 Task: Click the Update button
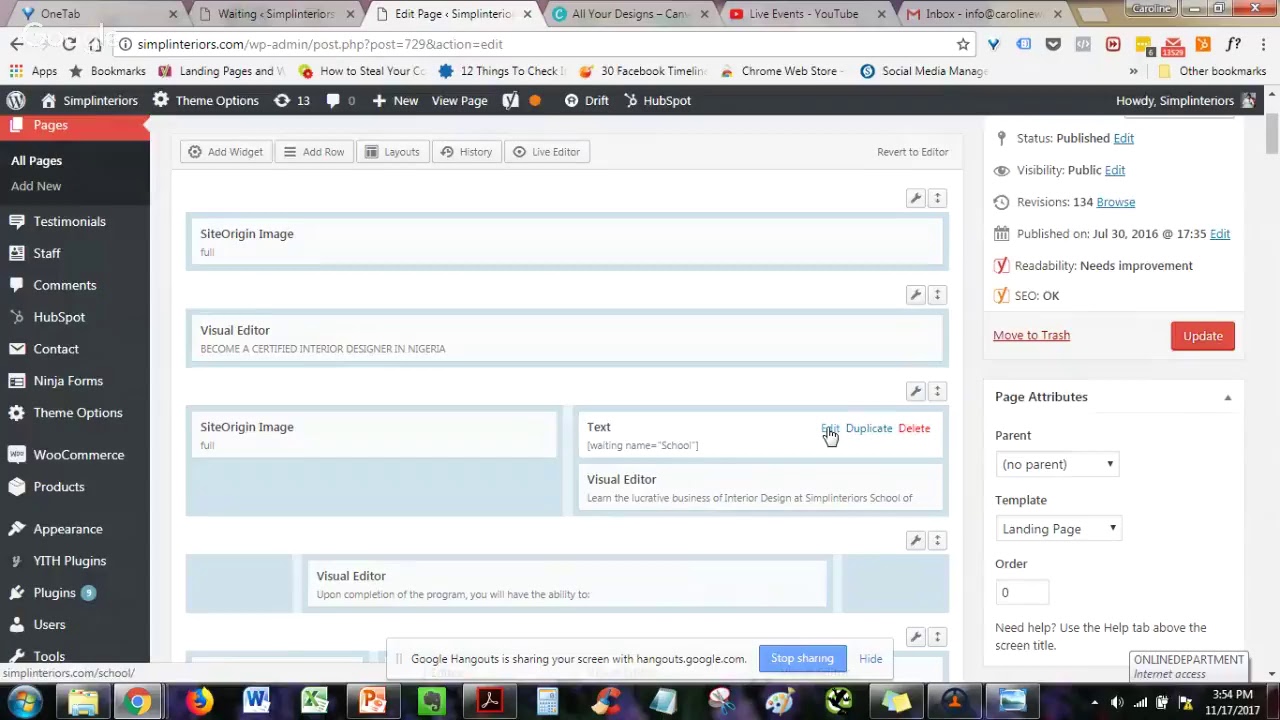click(x=1203, y=336)
